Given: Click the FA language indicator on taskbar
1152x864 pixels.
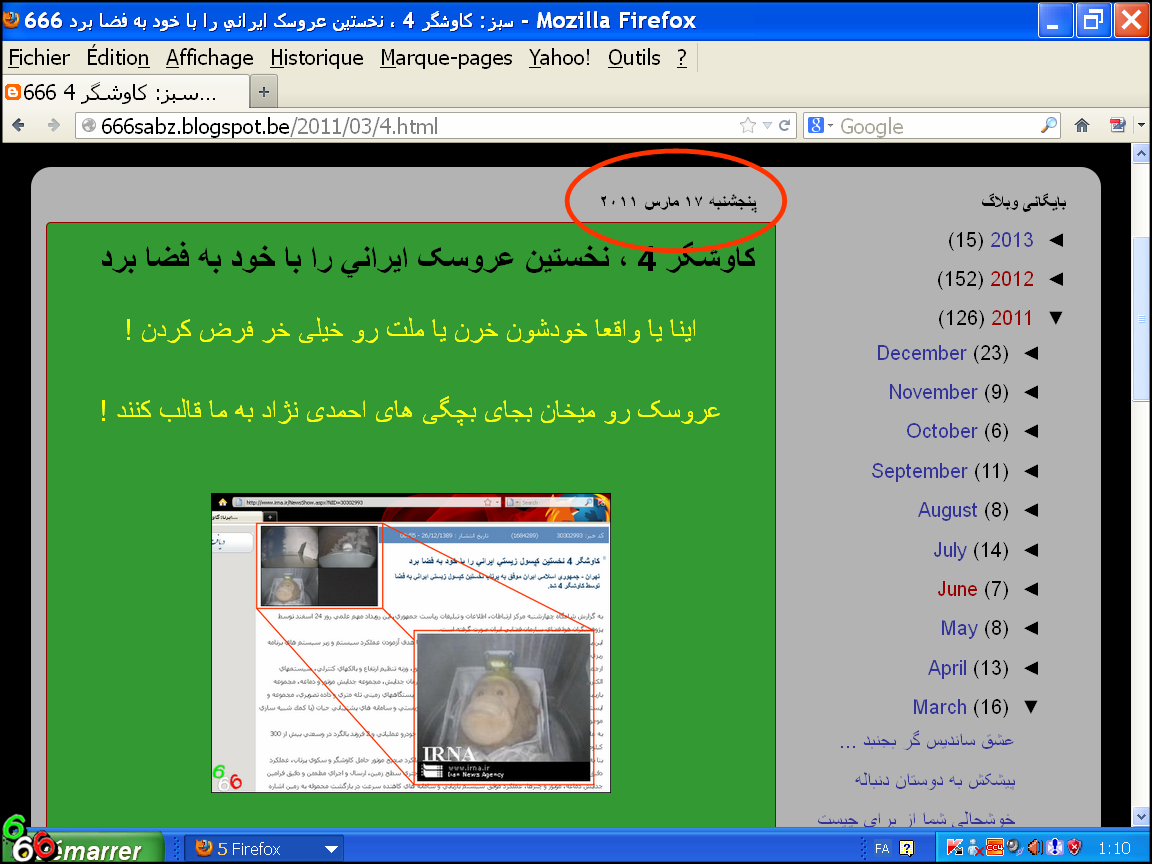Looking at the screenshot, I should (881, 847).
